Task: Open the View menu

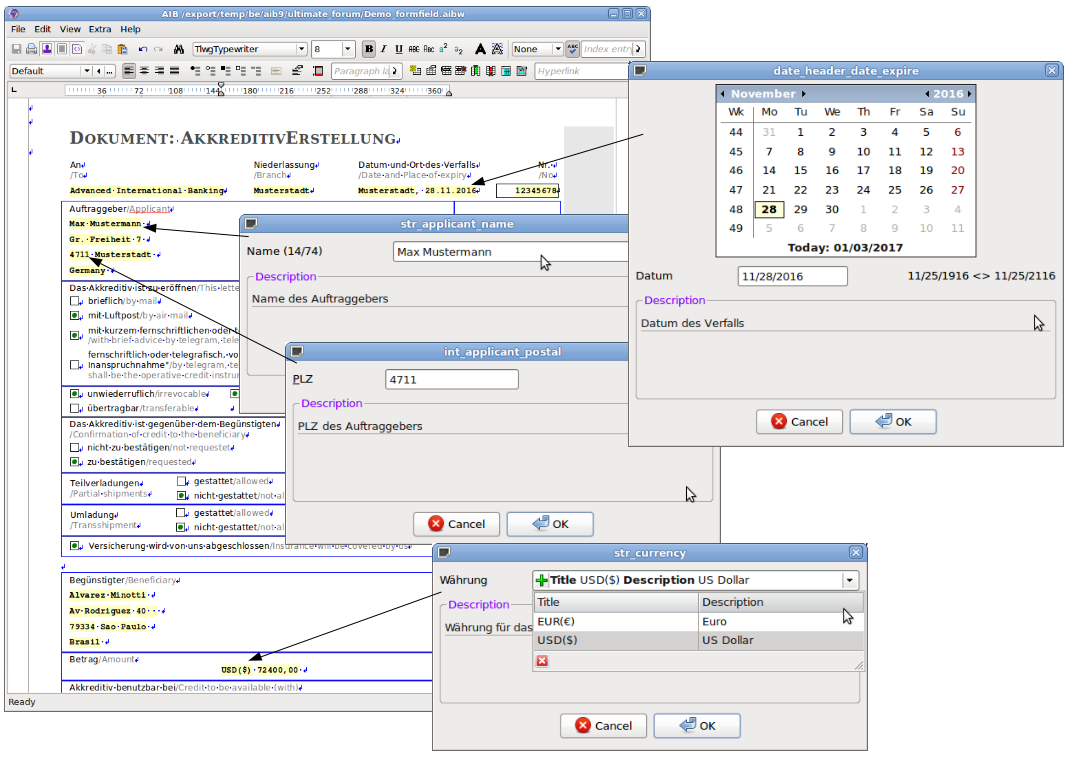Action: 70,29
